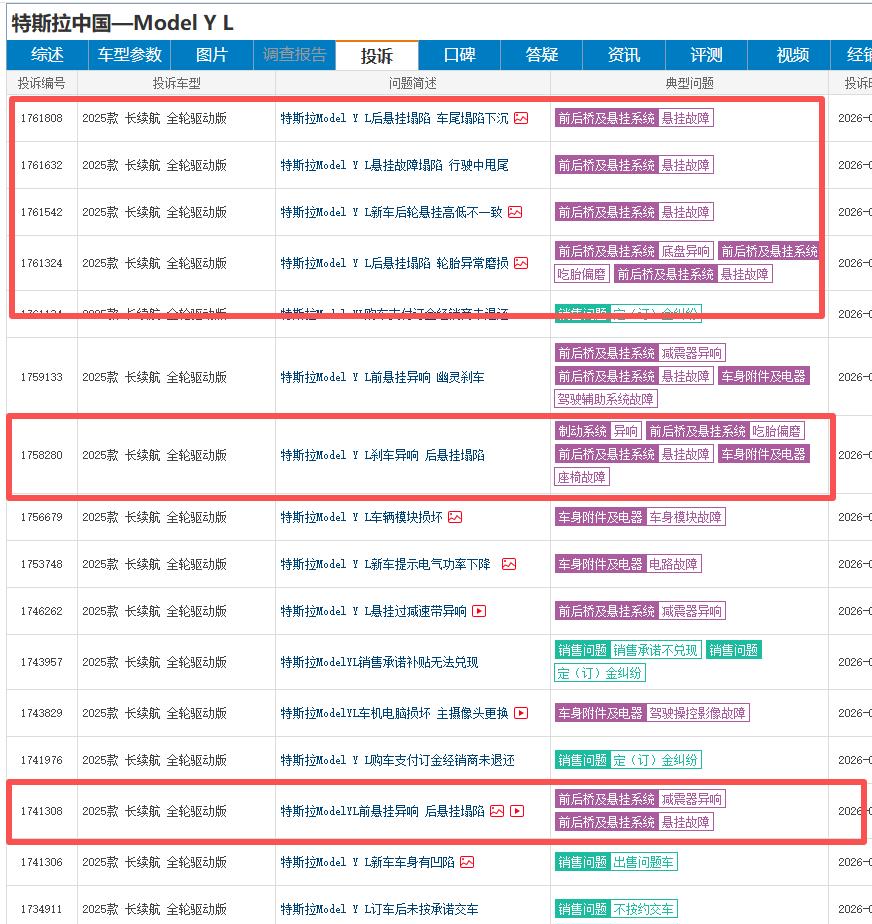Open the 图片 tab

click(x=212, y=55)
